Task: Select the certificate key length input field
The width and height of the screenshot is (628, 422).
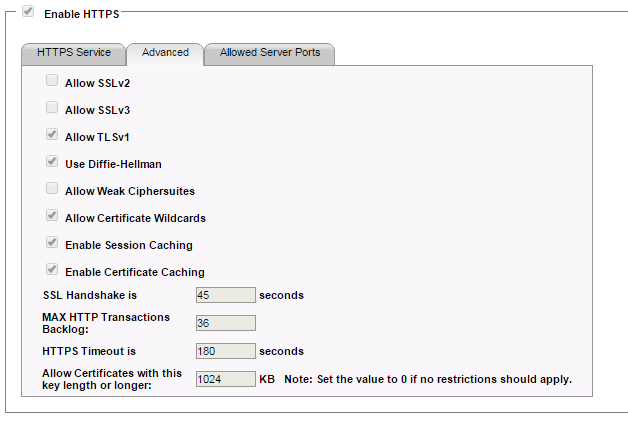Action: [x=225, y=379]
